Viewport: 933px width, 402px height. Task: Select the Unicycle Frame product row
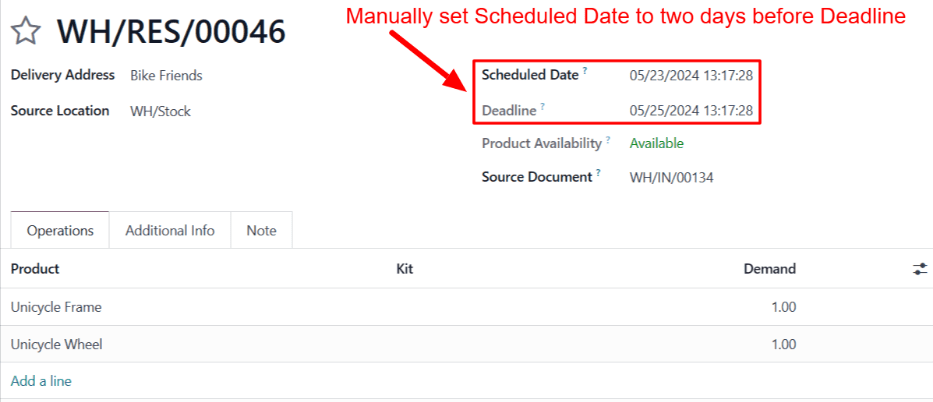coord(56,307)
